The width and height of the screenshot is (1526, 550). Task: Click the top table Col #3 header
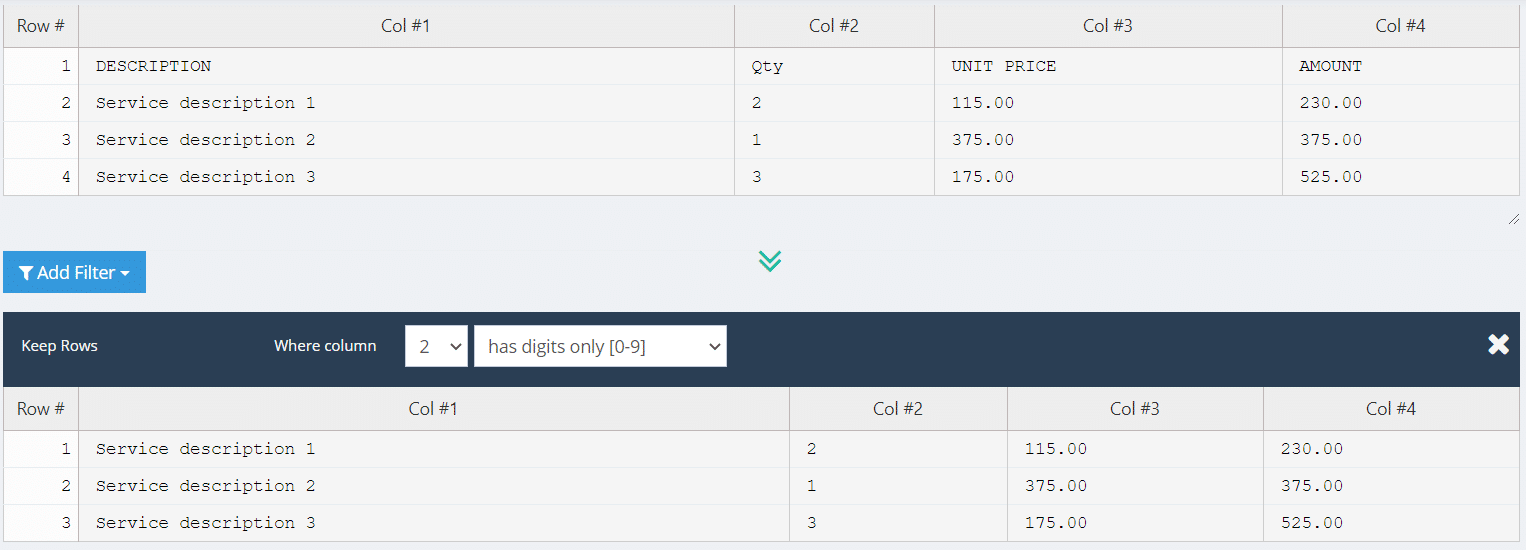1108,26
